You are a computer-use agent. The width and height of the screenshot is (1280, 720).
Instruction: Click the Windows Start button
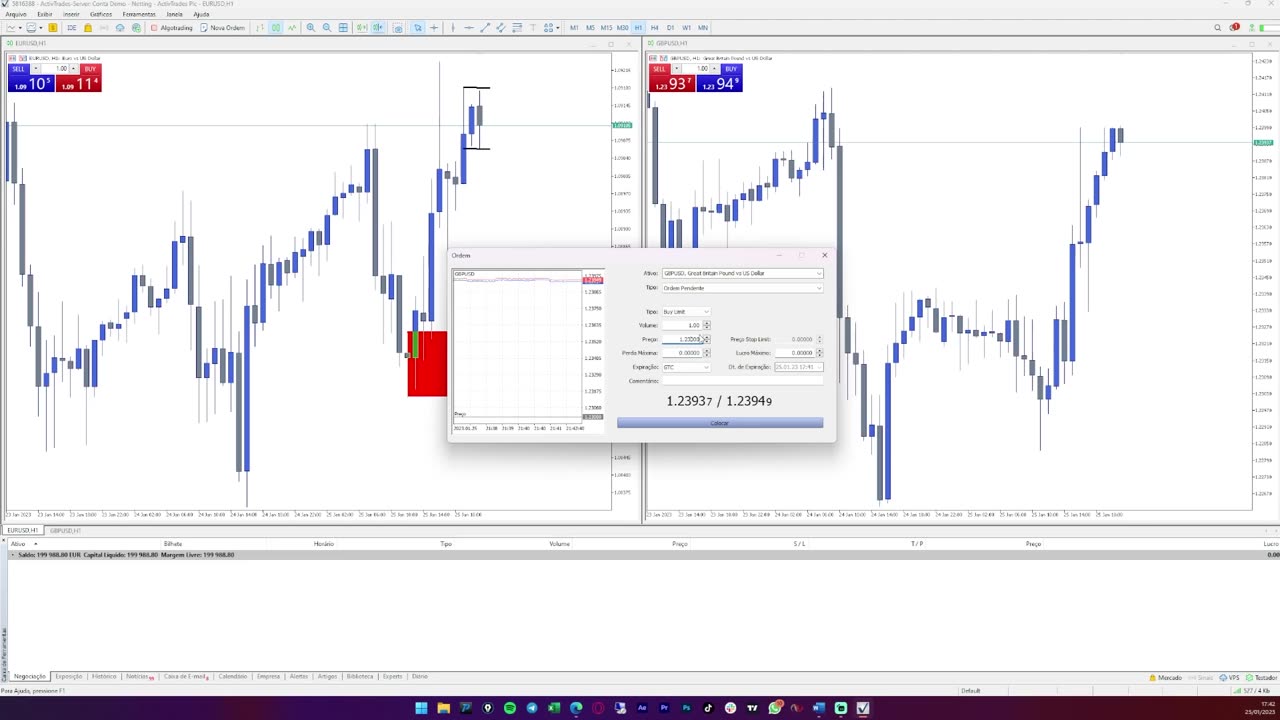(x=421, y=708)
